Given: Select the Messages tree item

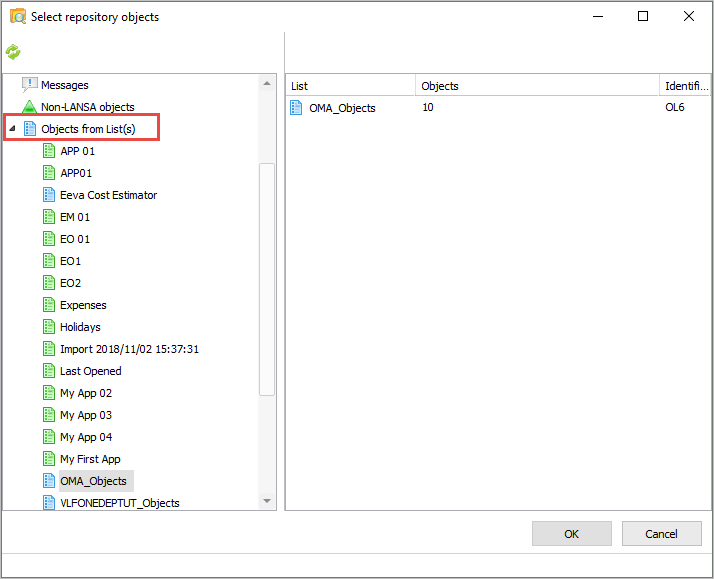Looking at the screenshot, I should pyautogui.click(x=65, y=85).
